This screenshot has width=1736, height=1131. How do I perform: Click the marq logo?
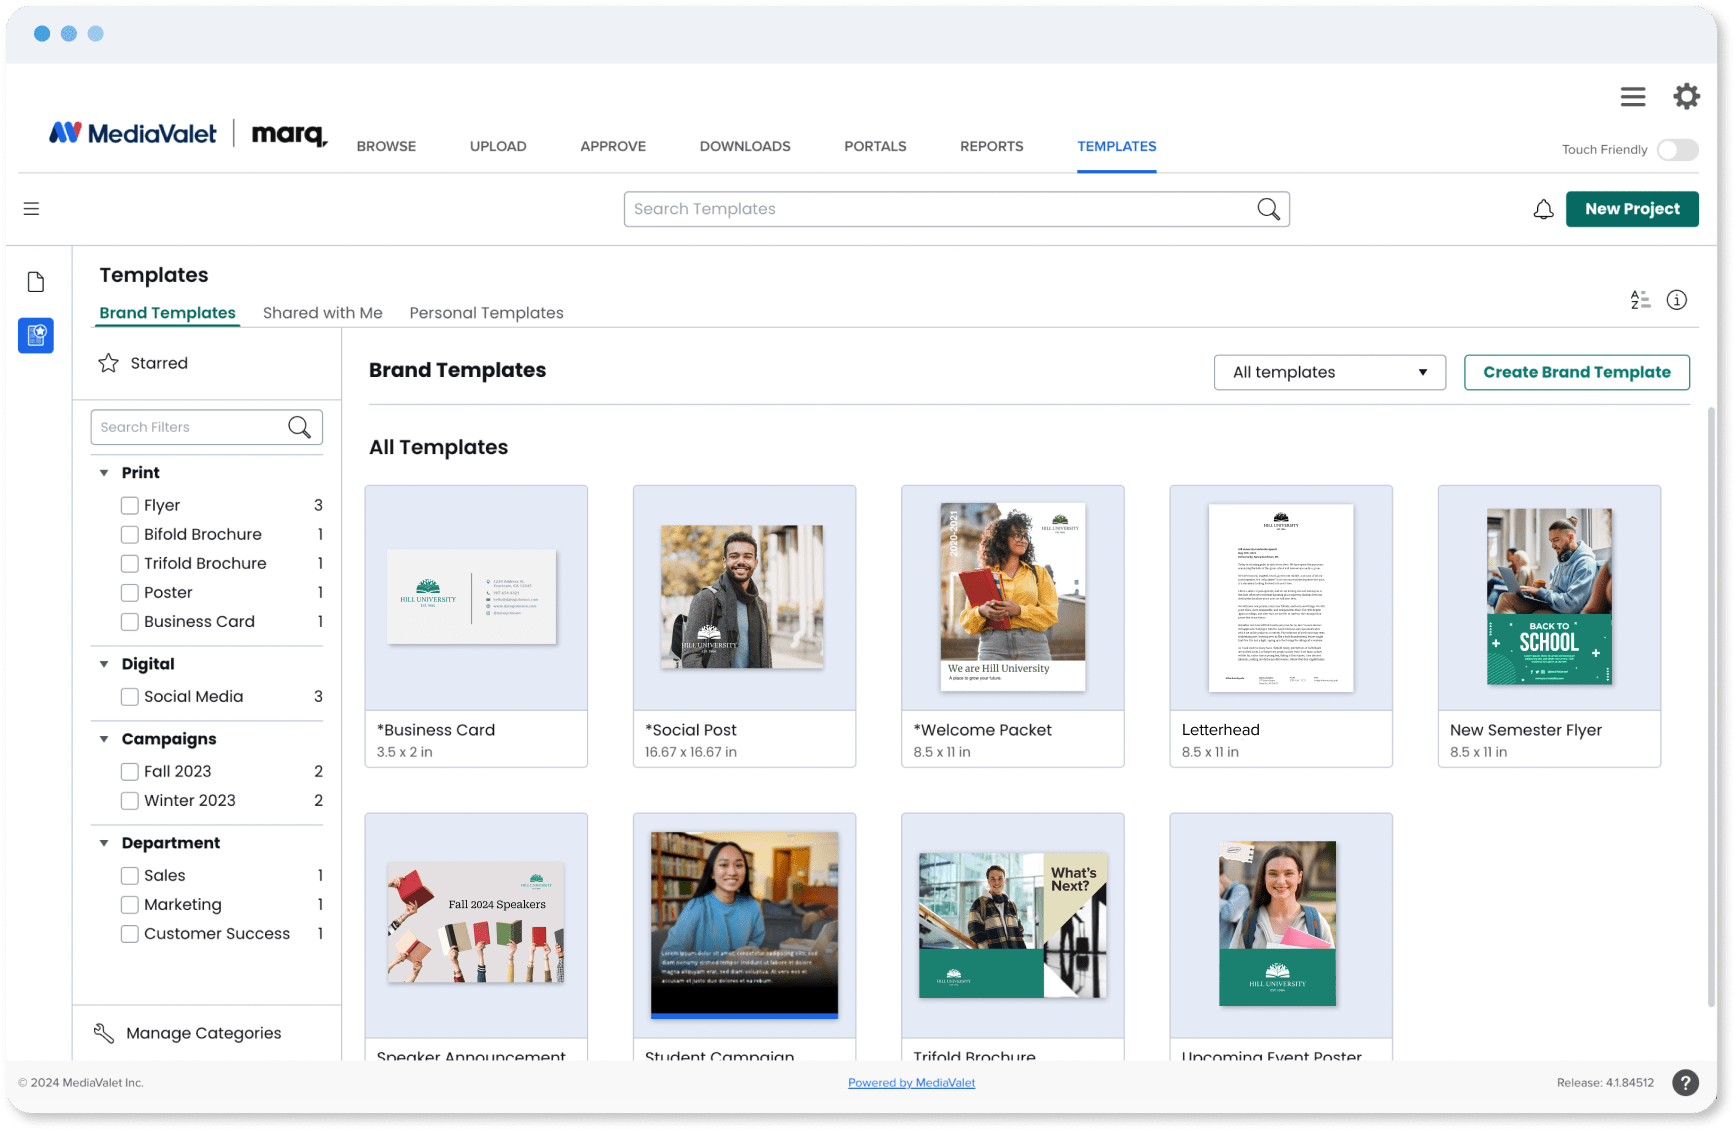(289, 134)
